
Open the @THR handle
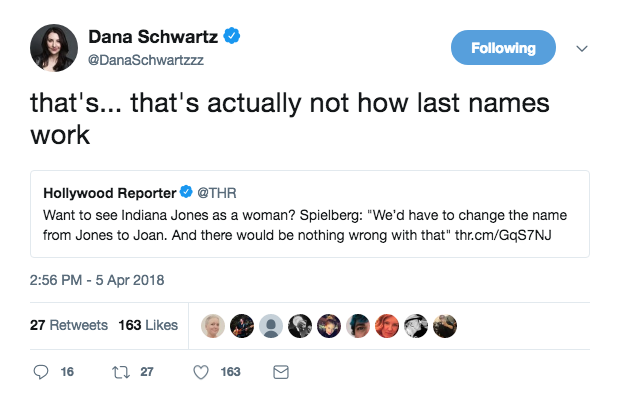[x=217, y=193]
